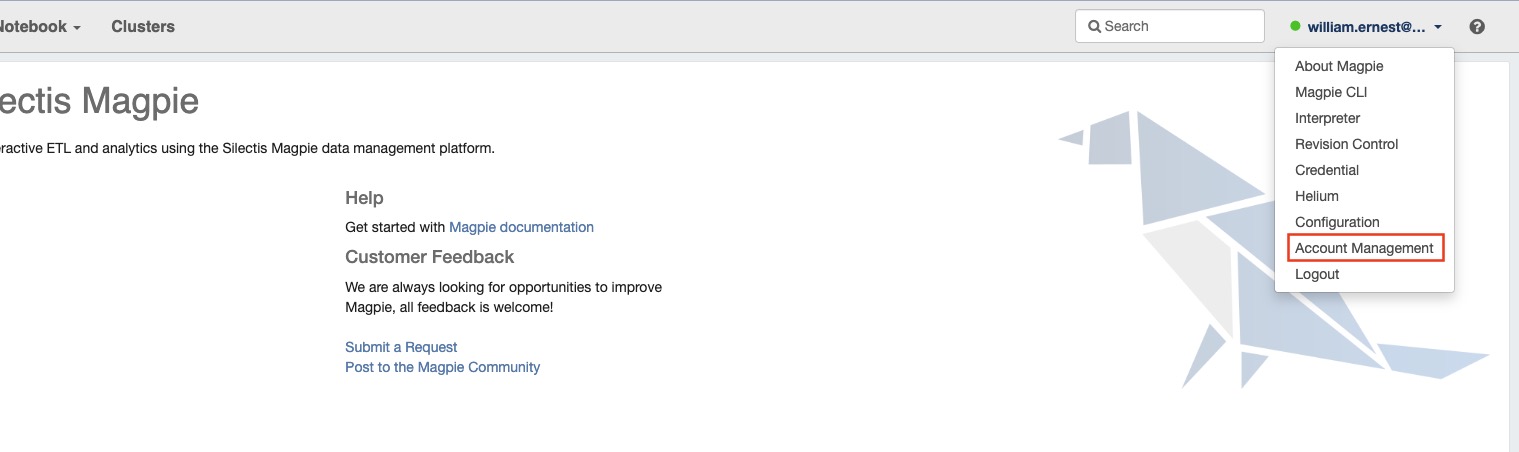Click the green online status dot
Viewport: 1519px width, 452px height.
coord(1295,27)
